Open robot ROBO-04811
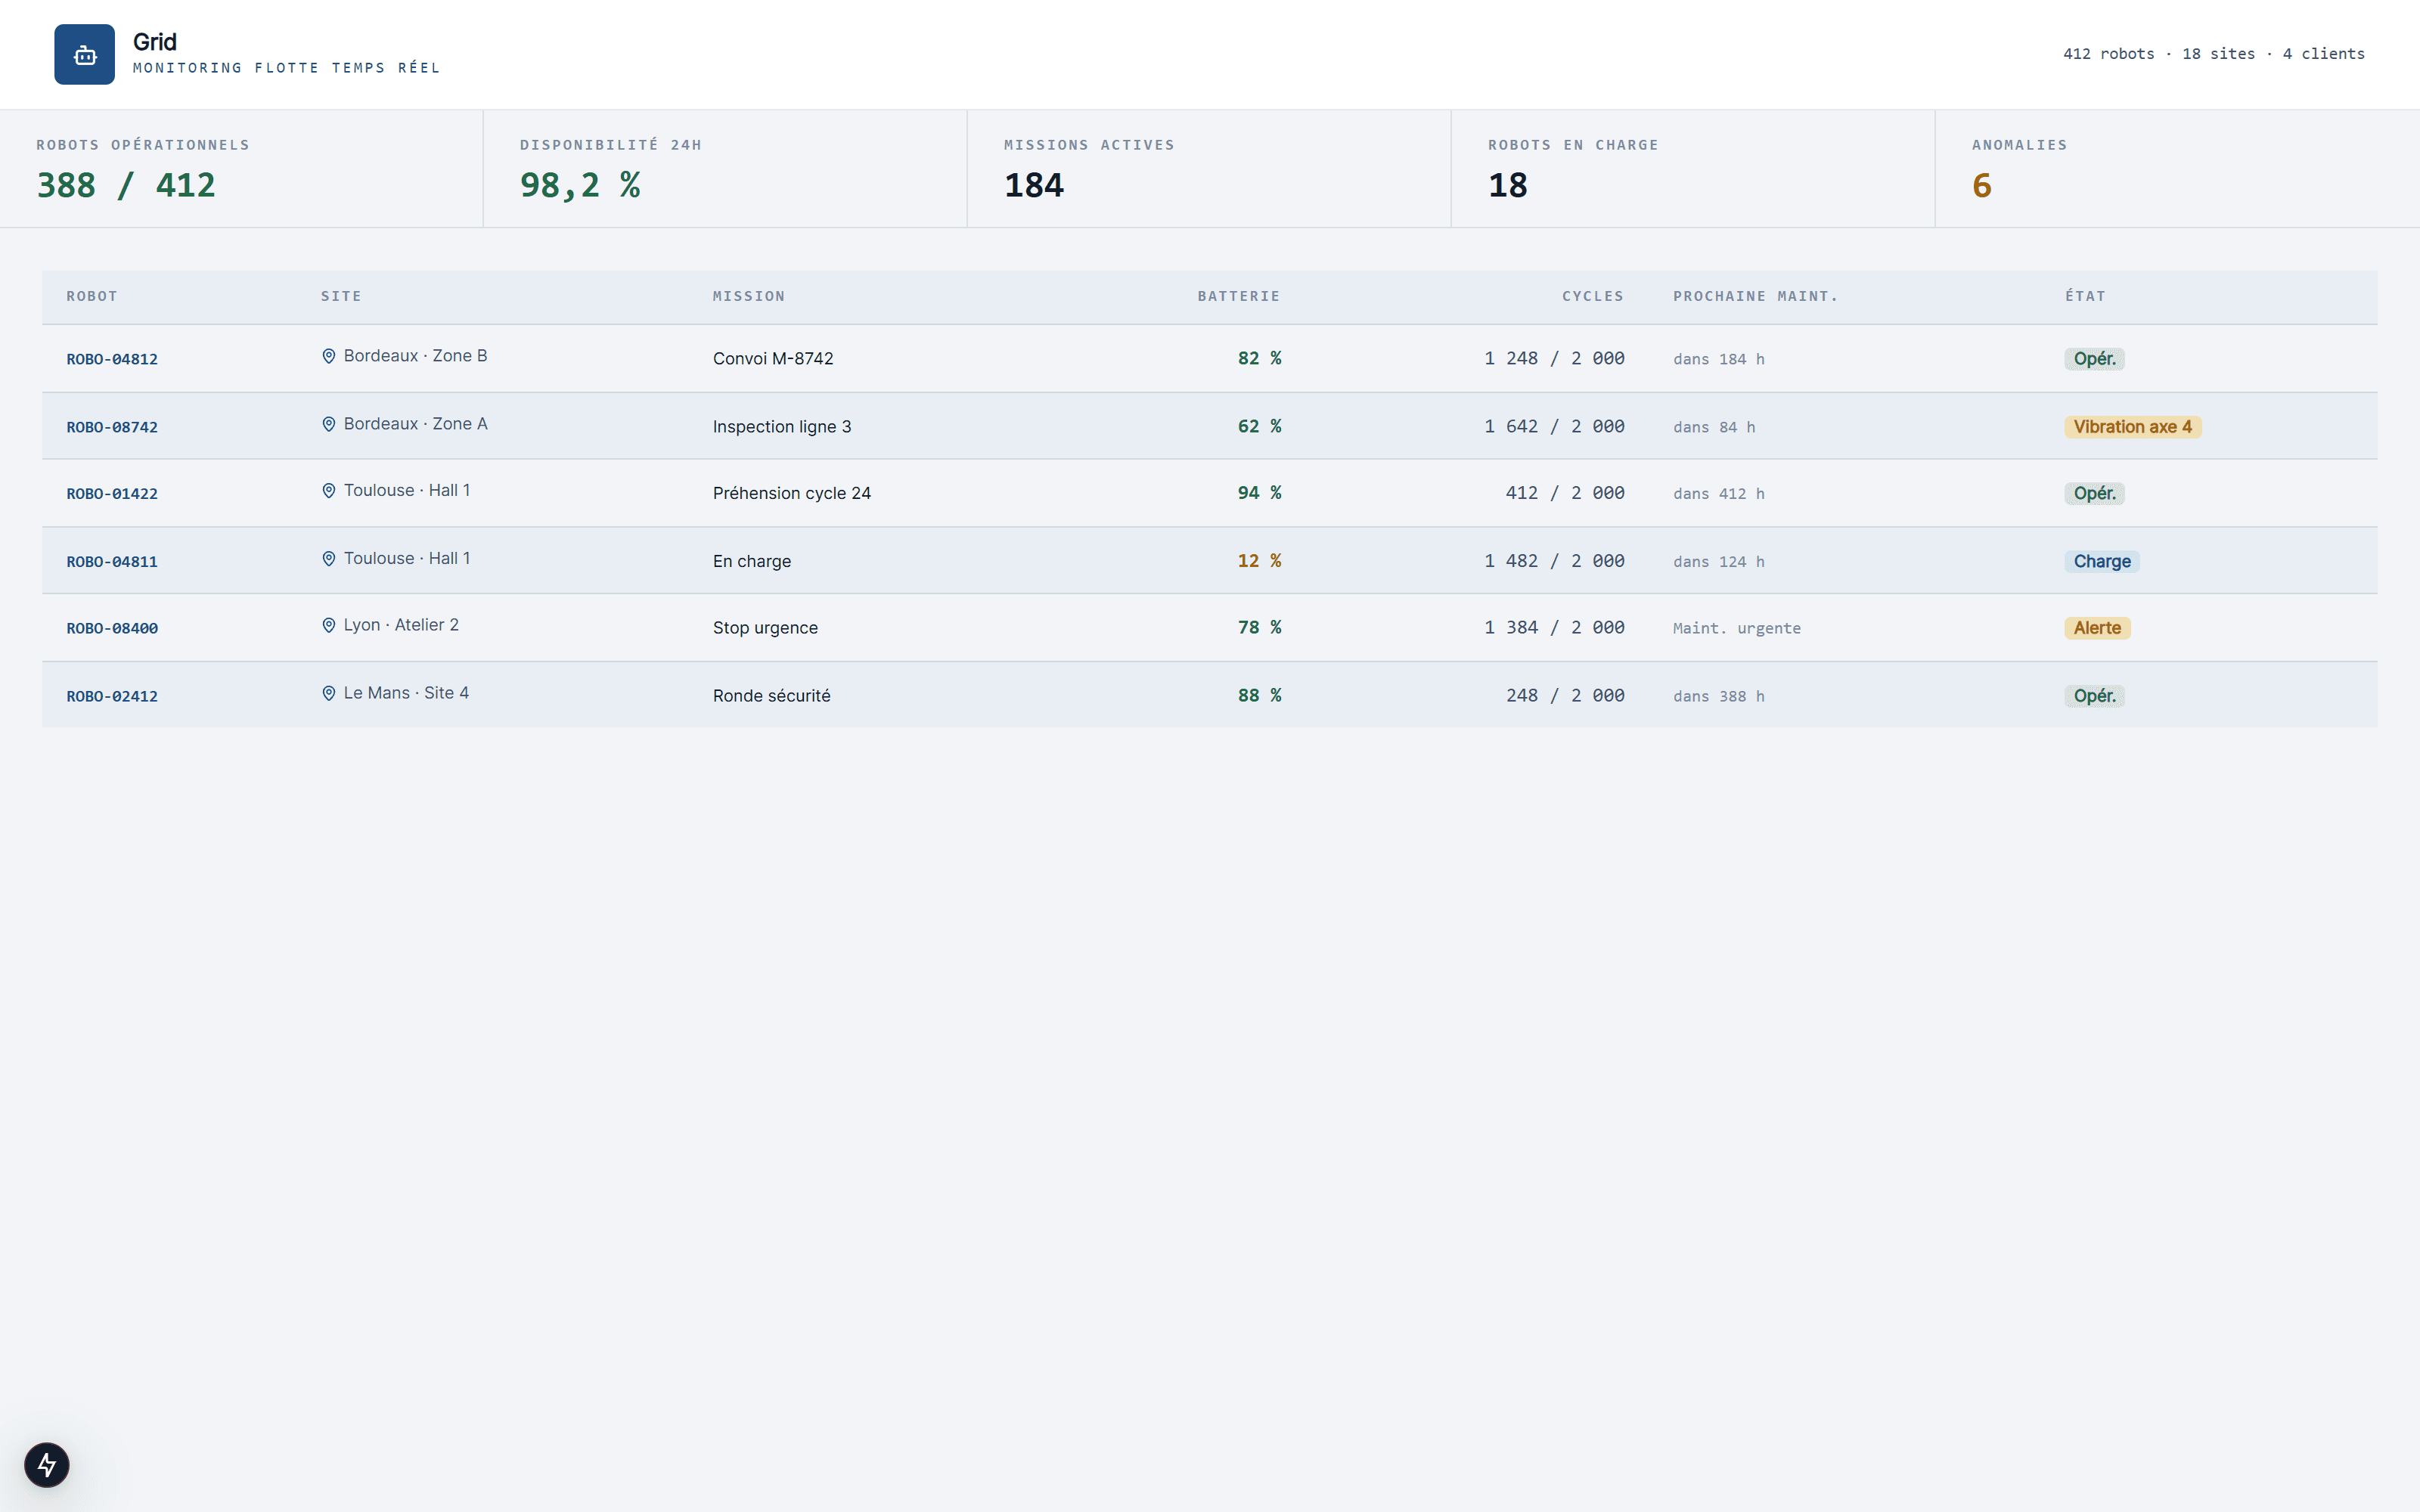 [x=112, y=562]
